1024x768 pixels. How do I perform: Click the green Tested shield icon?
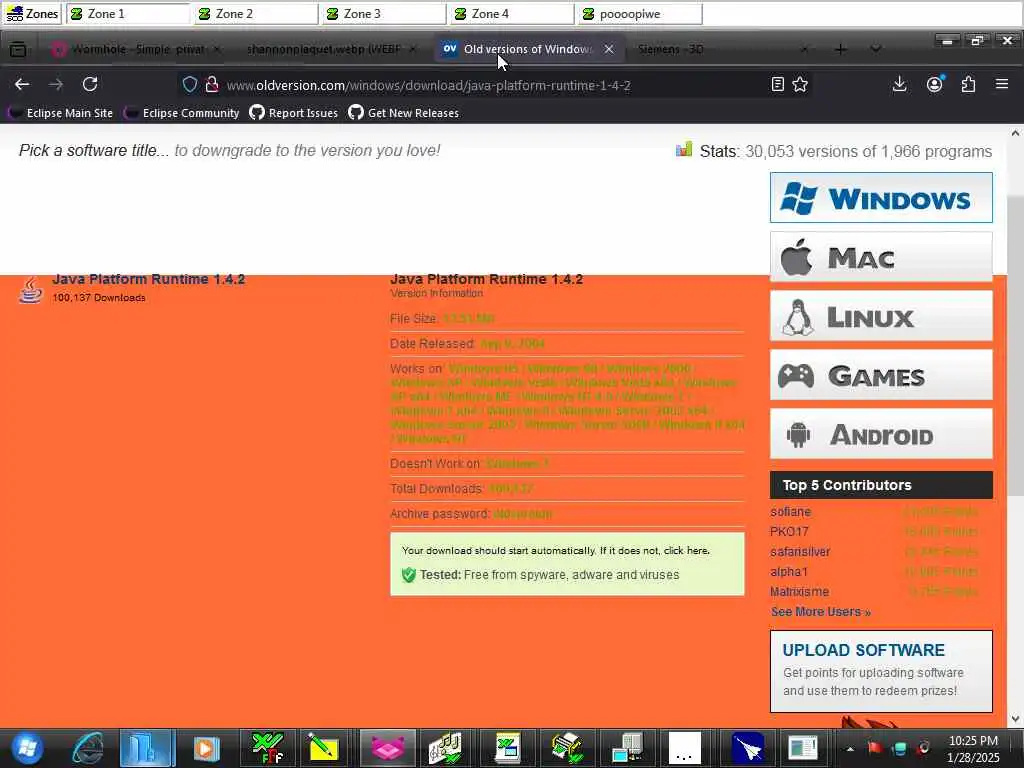point(409,575)
